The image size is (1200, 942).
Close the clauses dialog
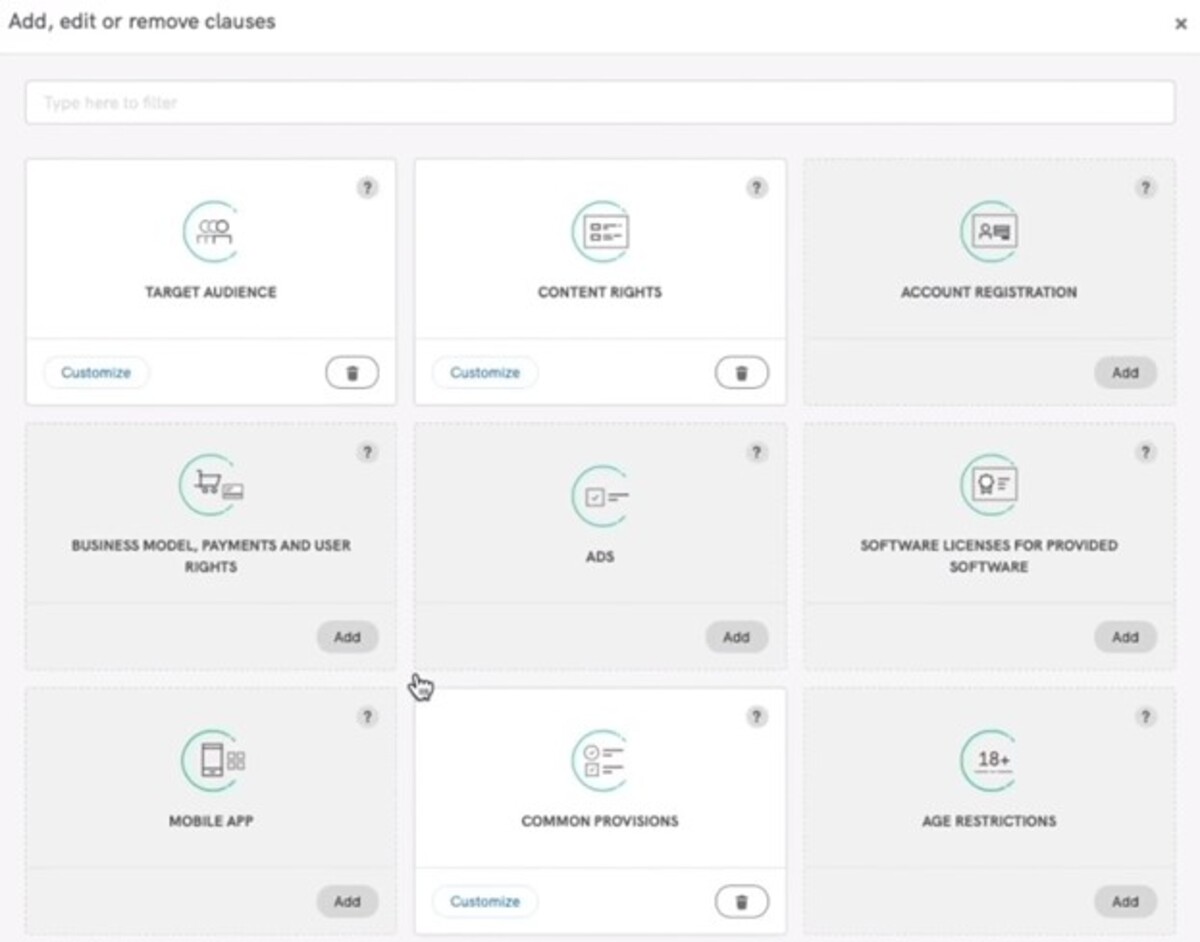click(1180, 24)
